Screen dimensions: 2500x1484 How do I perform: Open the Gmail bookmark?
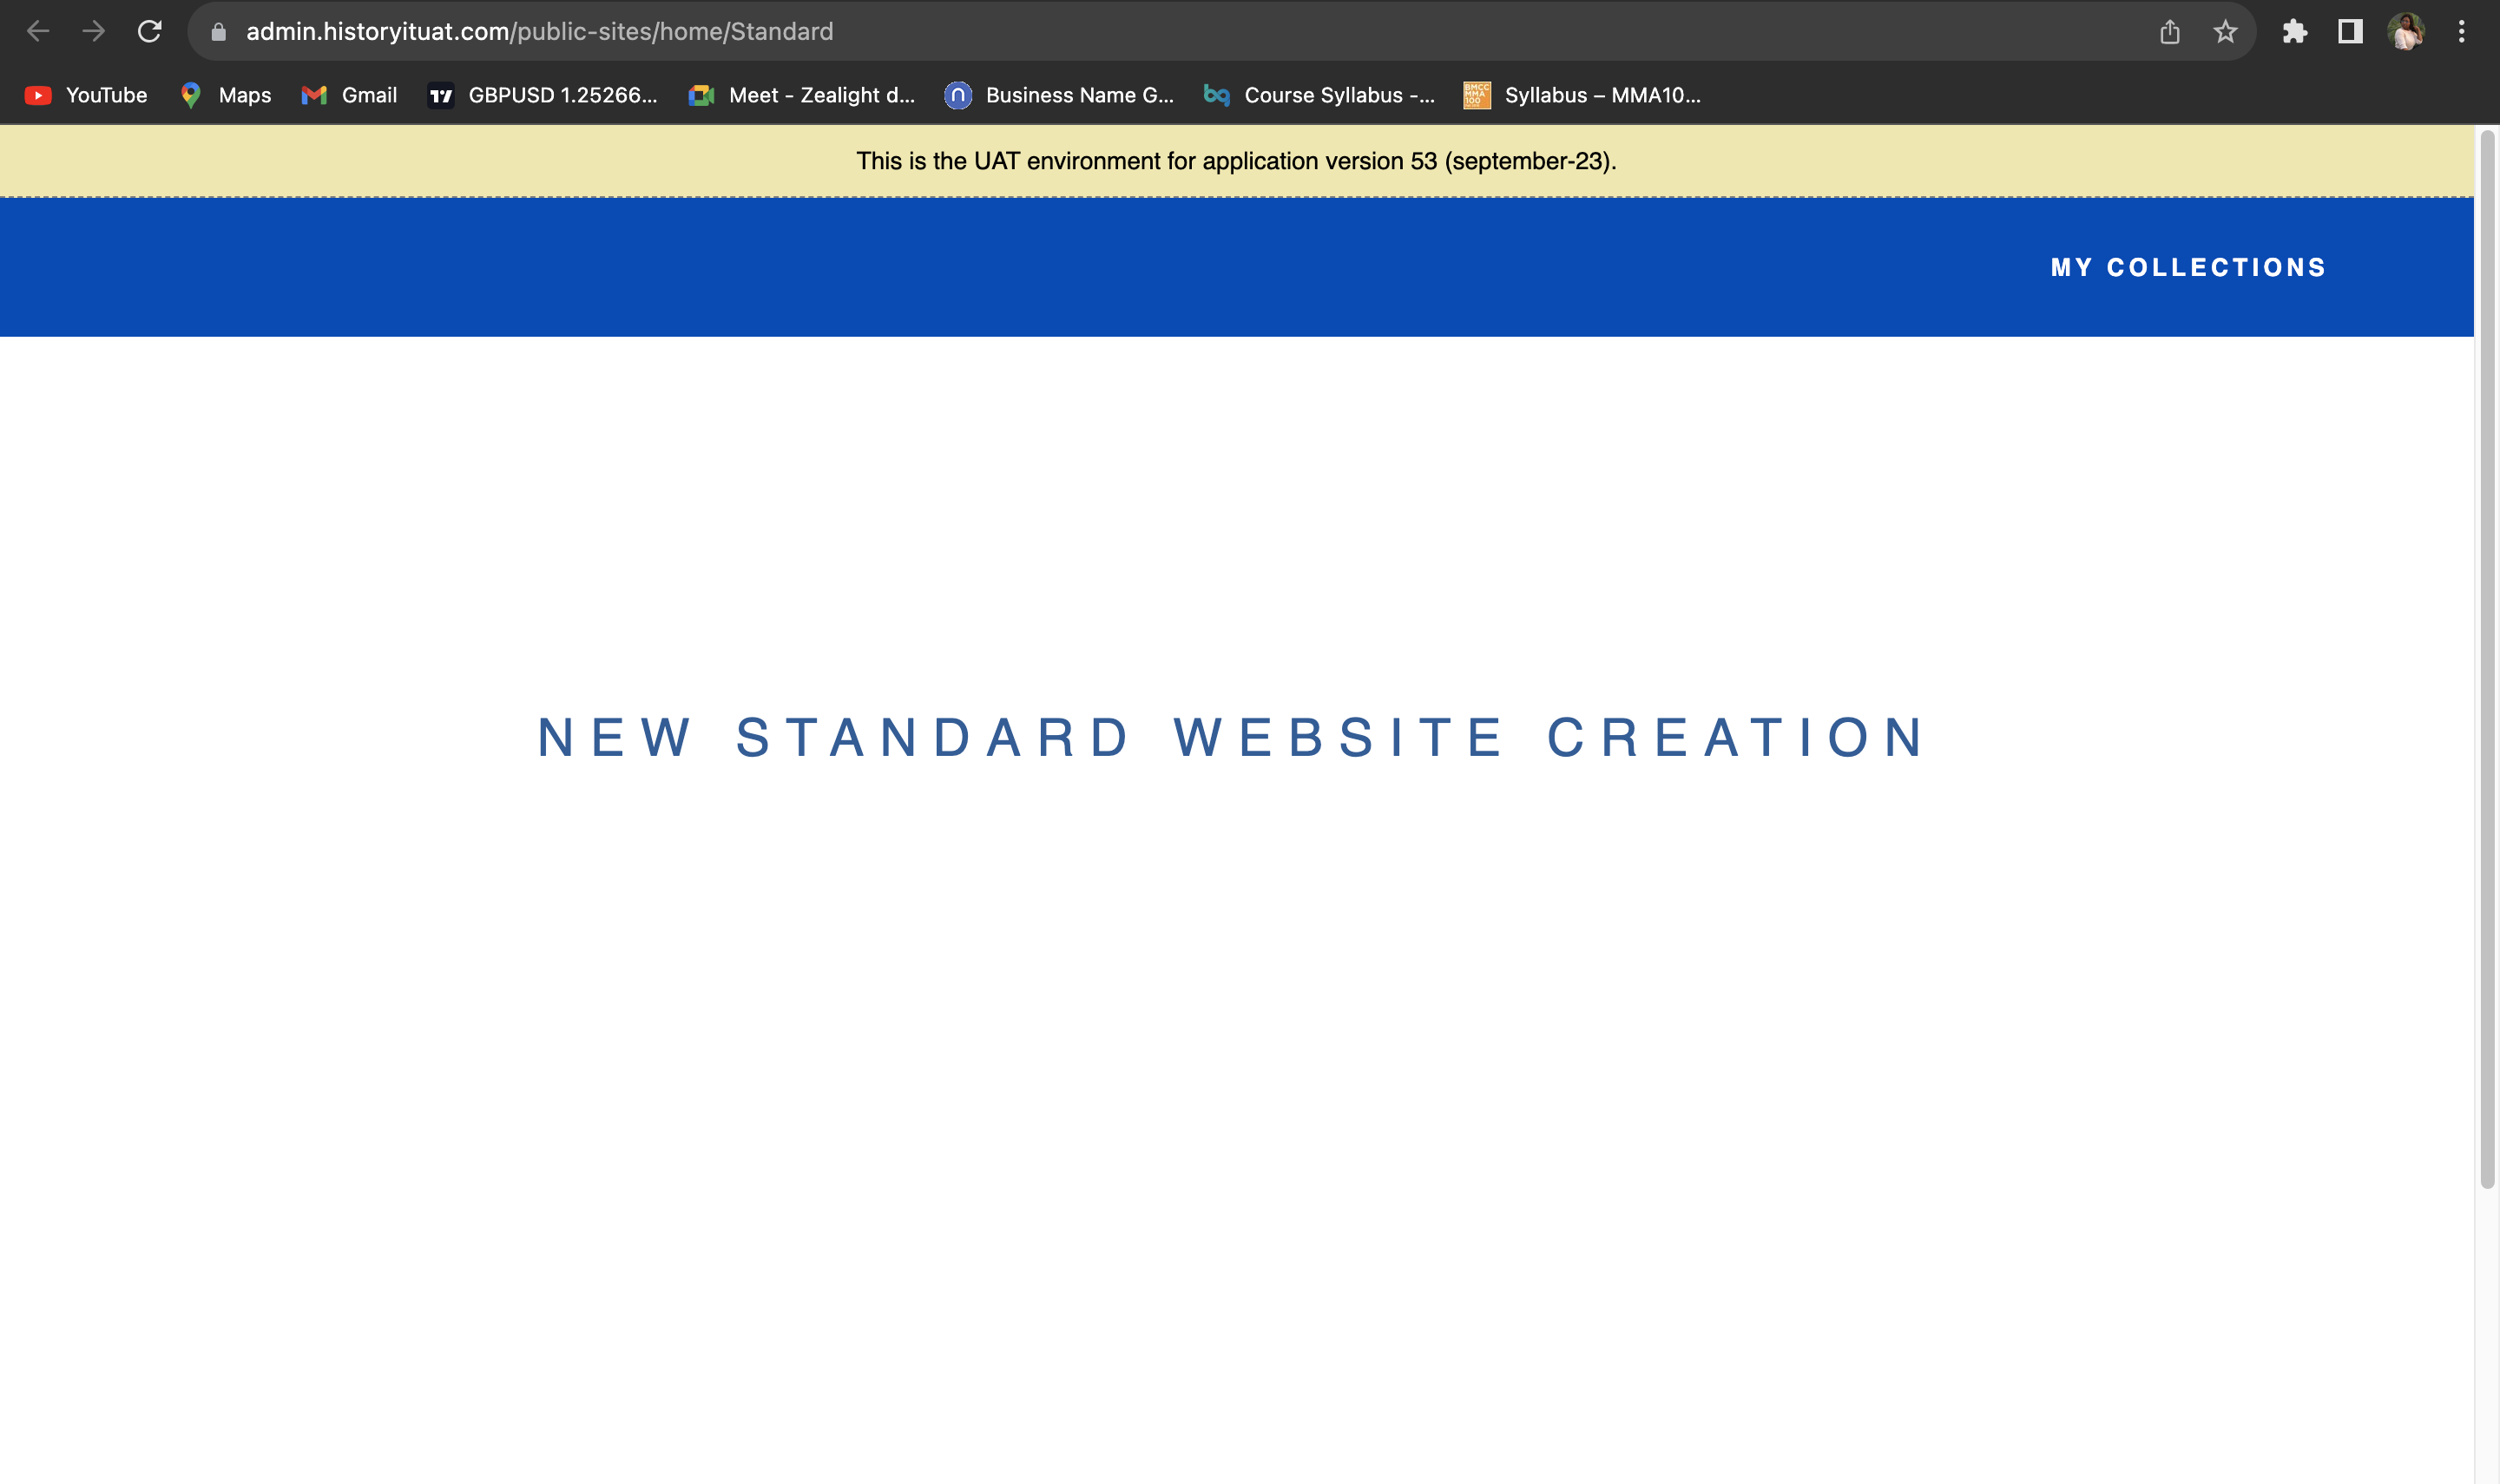(349, 95)
